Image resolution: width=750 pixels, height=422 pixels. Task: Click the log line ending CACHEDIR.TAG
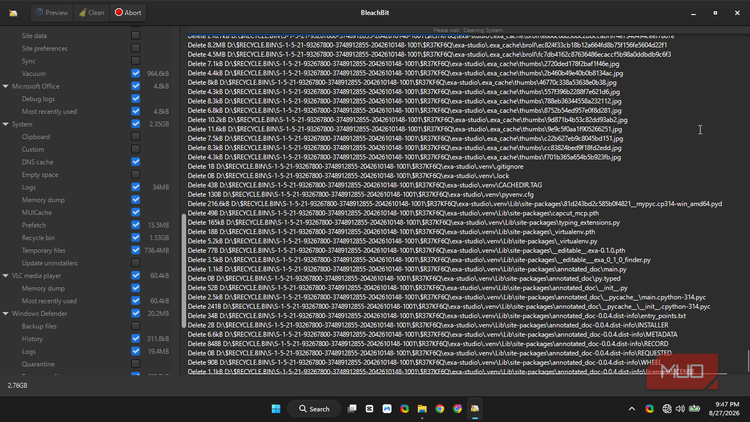[x=365, y=185]
